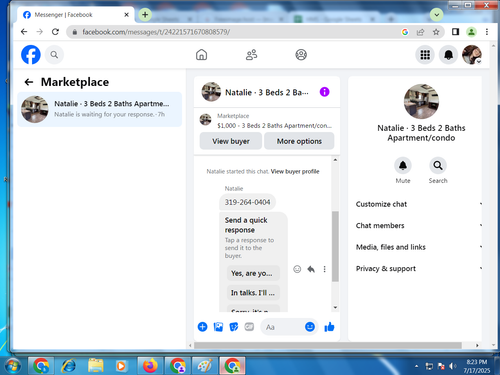This screenshot has height=375, width=500.
Task: Share this page via the share icon
Action: pos(420,32)
